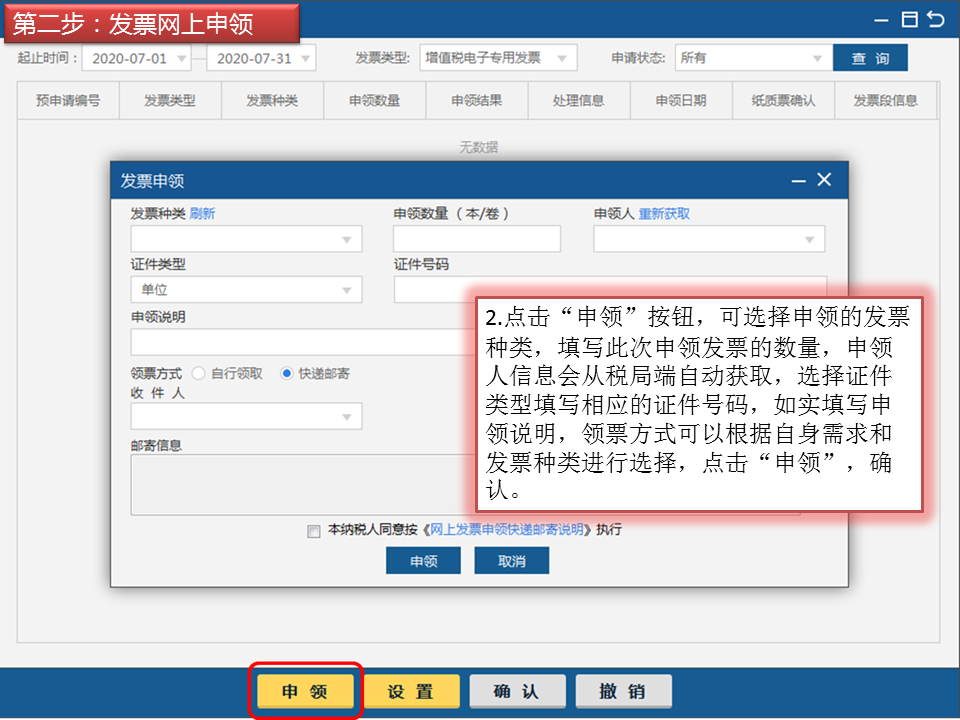Open the end date dropdown 2020-07-31
The height and width of the screenshot is (720, 960).
(x=261, y=58)
